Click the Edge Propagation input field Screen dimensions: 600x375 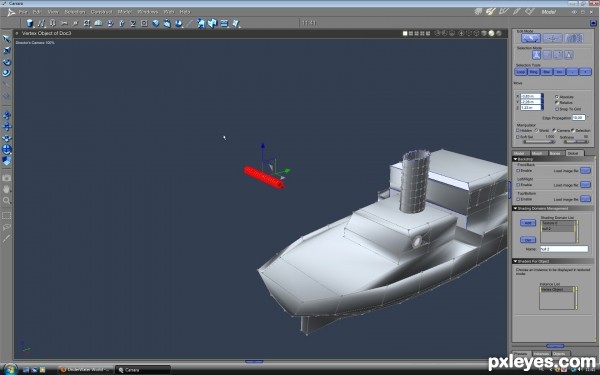[x=579, y=118]
